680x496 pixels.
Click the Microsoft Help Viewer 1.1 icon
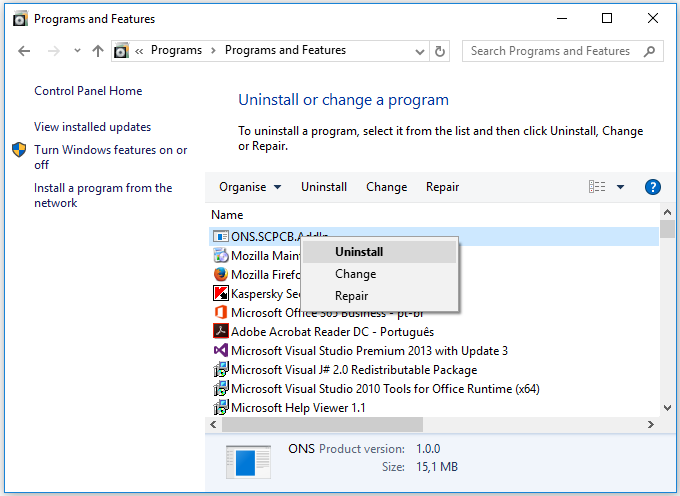coord(221,408)
